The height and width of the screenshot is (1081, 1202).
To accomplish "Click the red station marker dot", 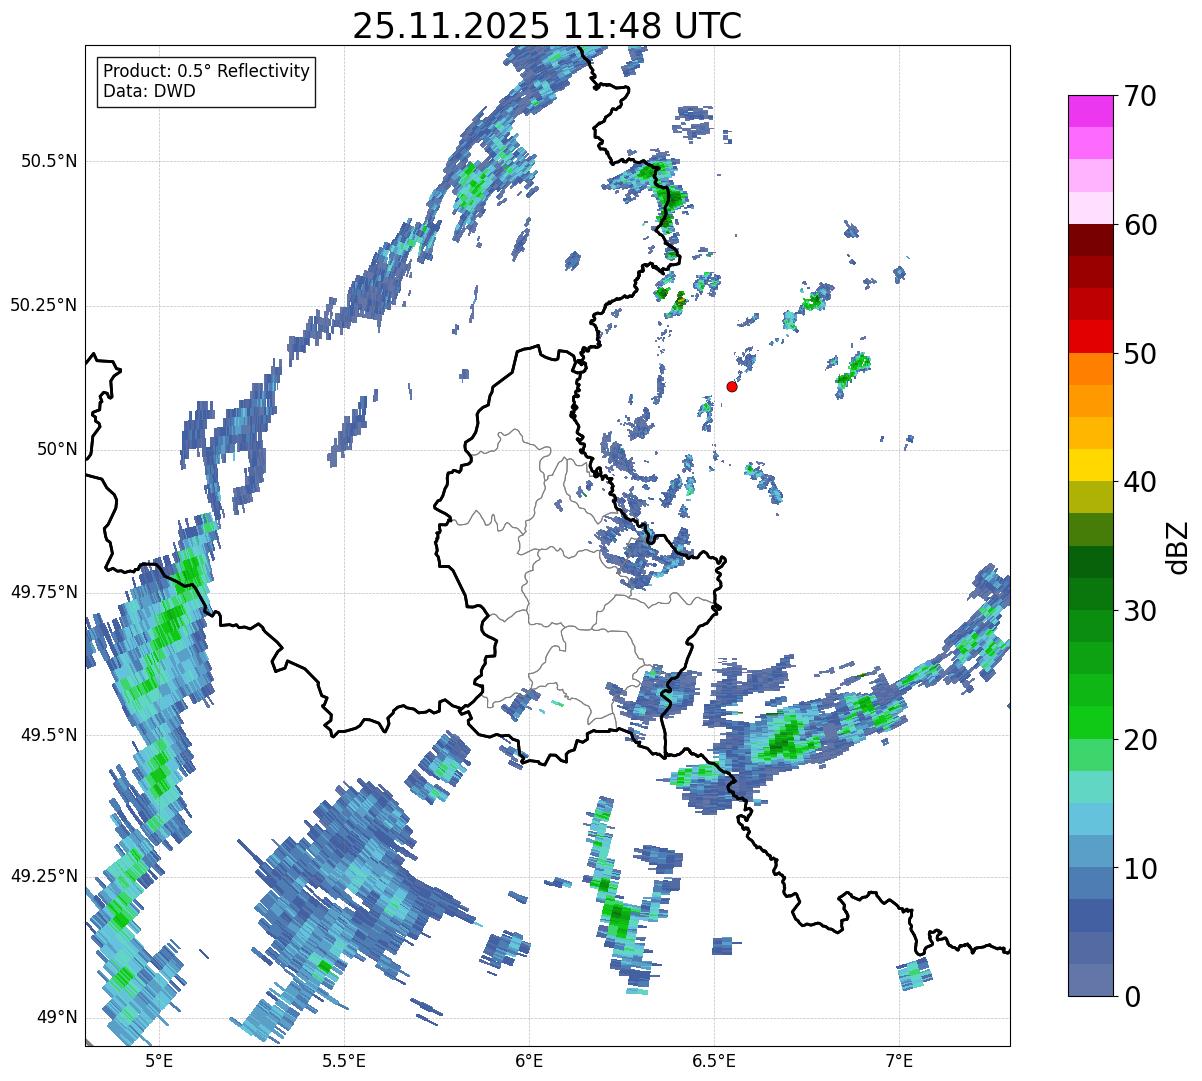I will (x=732, y=386).
